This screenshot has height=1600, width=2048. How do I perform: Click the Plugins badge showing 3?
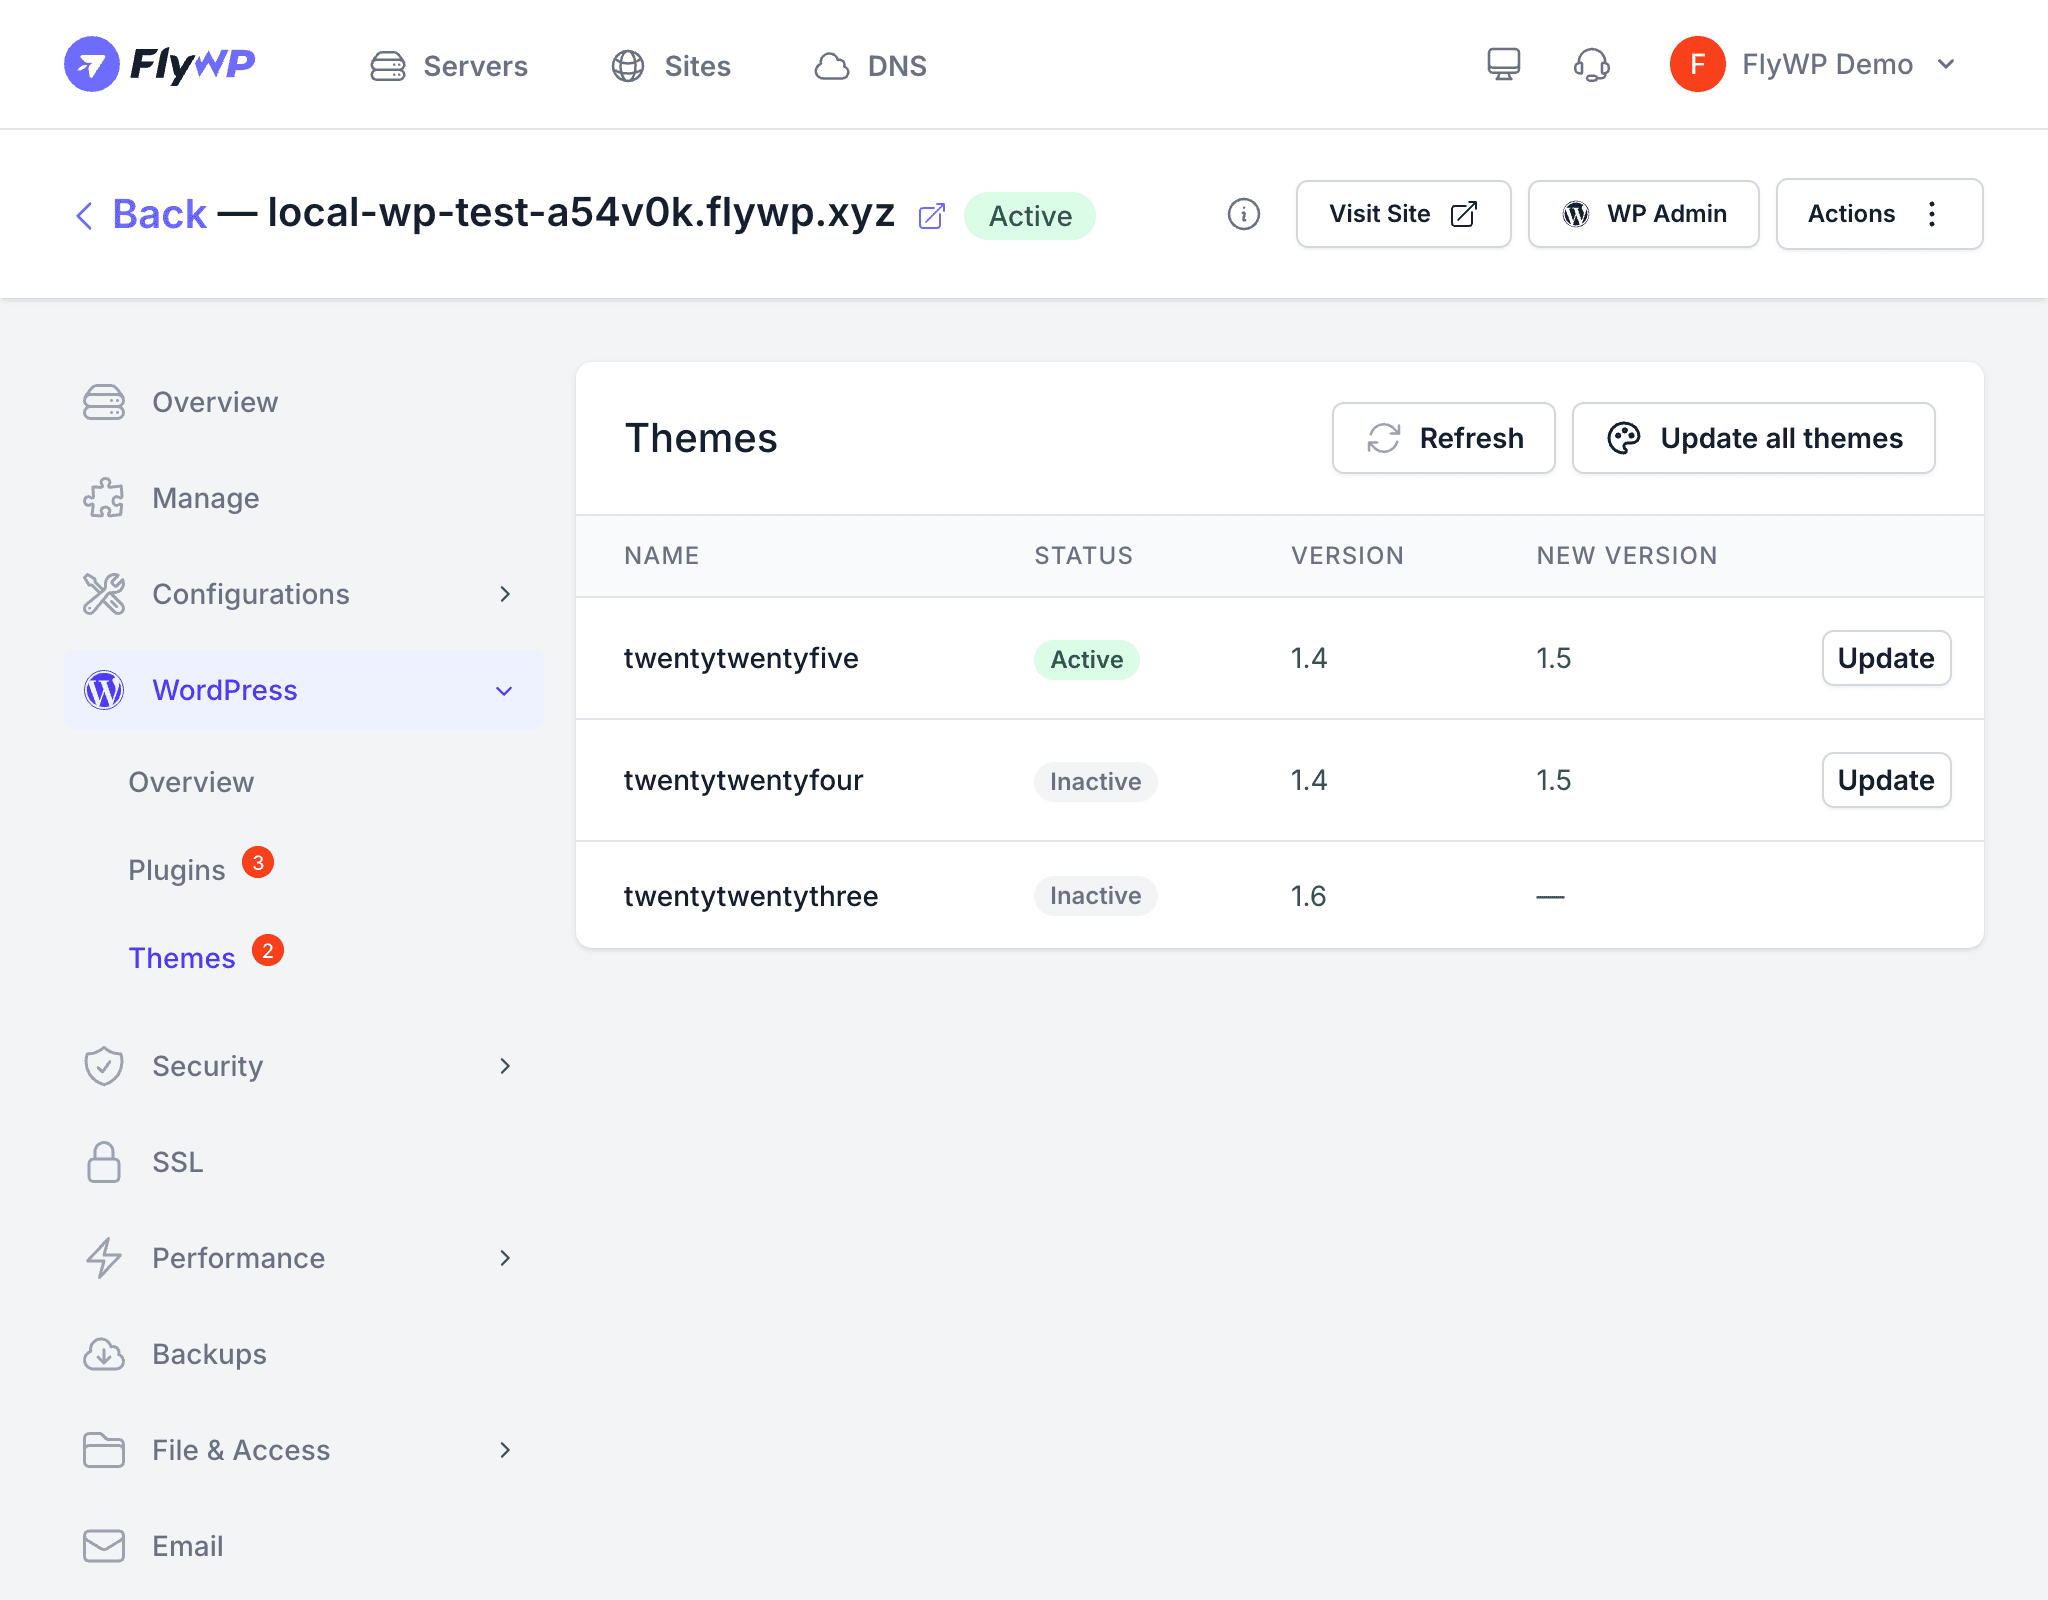click(258, 863)
